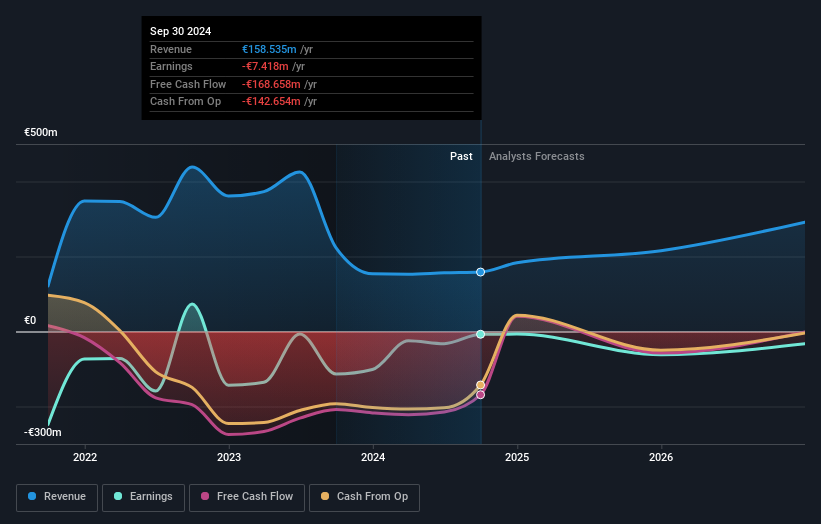Screen dimensions: 821x524
Task: Click the Analysts Forecasts label
Action: tap(537, 156)
